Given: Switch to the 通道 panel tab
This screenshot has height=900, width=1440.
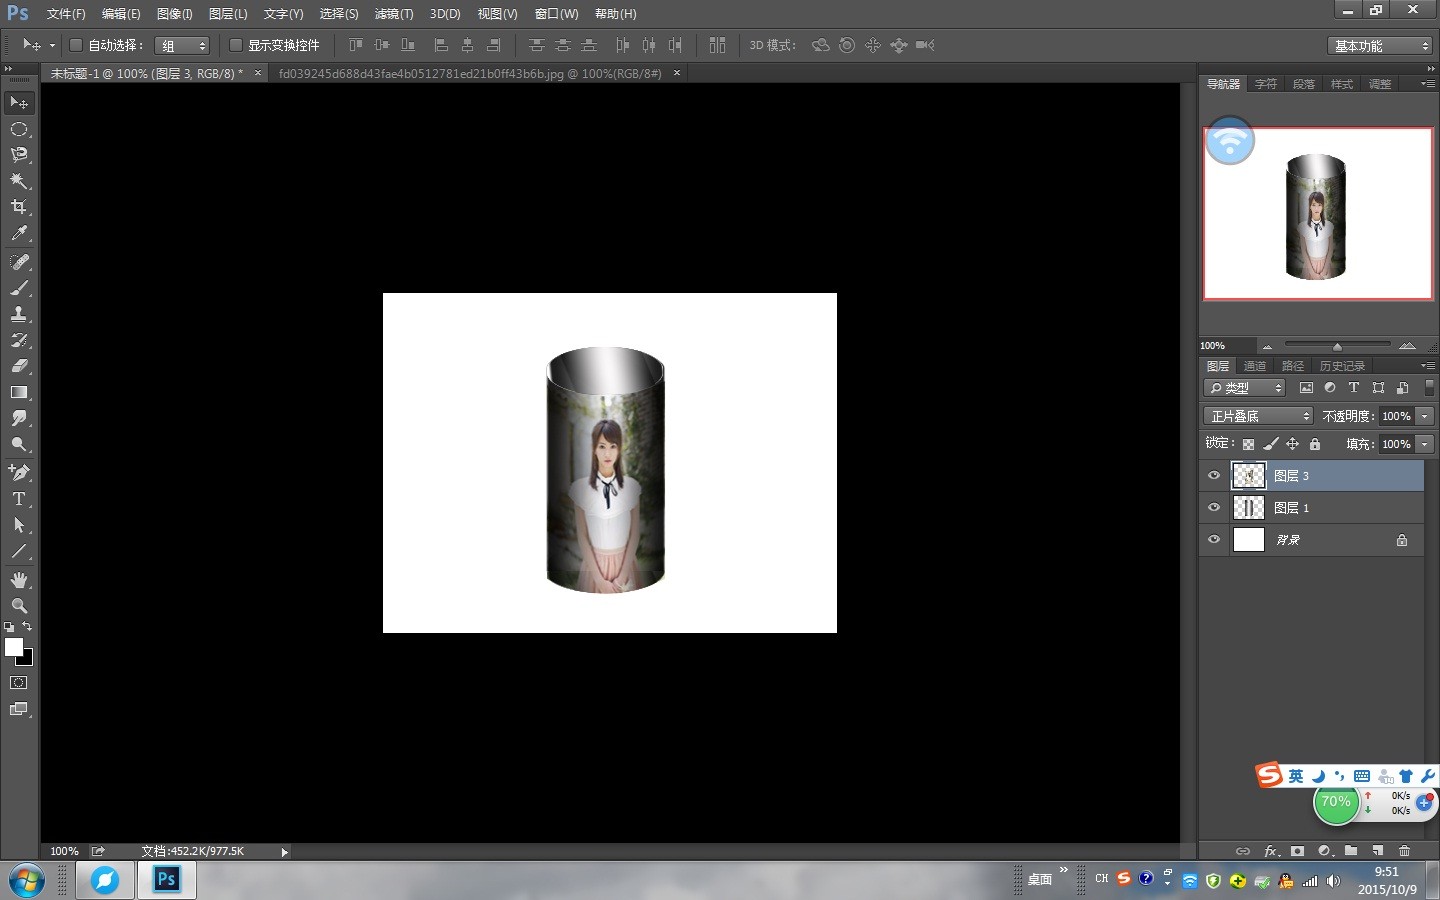Looking at the screenshot, I should pos(1255,366).
